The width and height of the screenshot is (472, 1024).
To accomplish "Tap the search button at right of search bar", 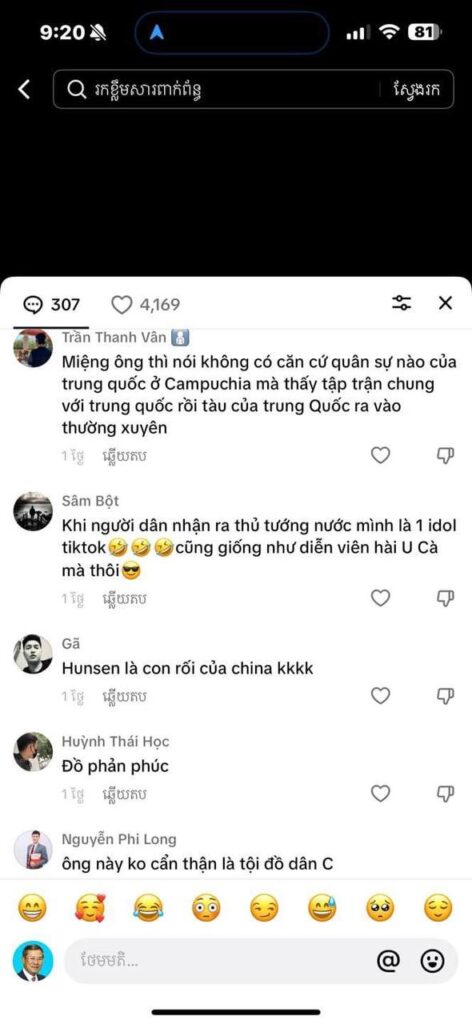I will (417, 89).
